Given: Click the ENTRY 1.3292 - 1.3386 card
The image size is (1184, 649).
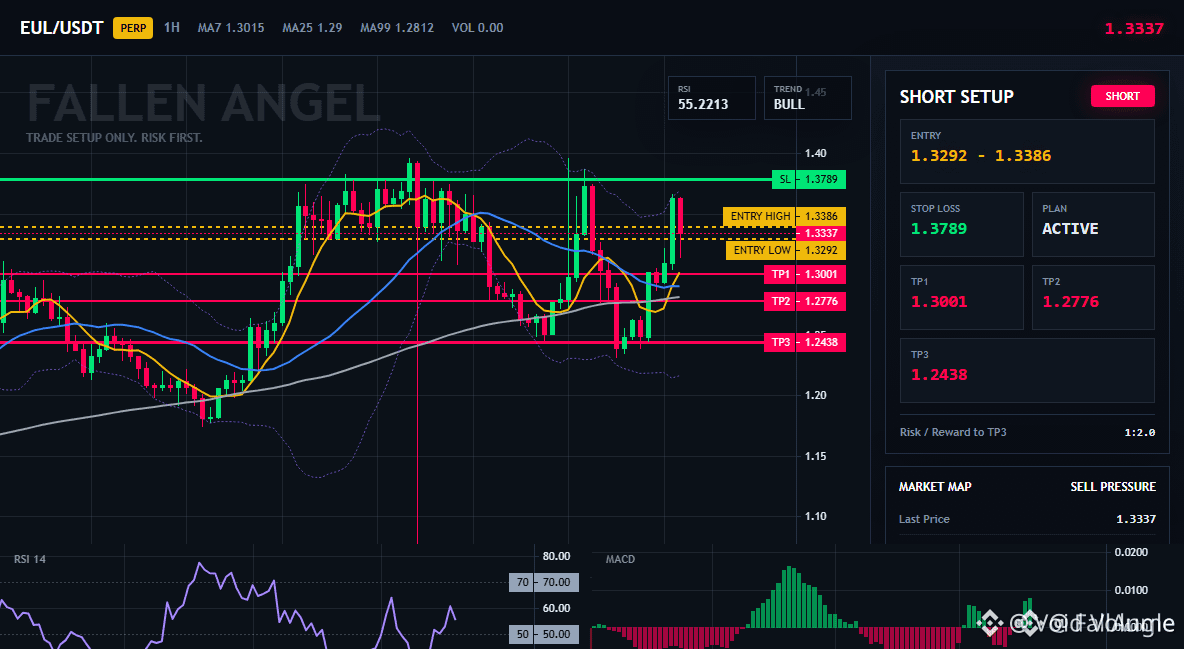Looking at the screenshot, I should (1027, 151).
